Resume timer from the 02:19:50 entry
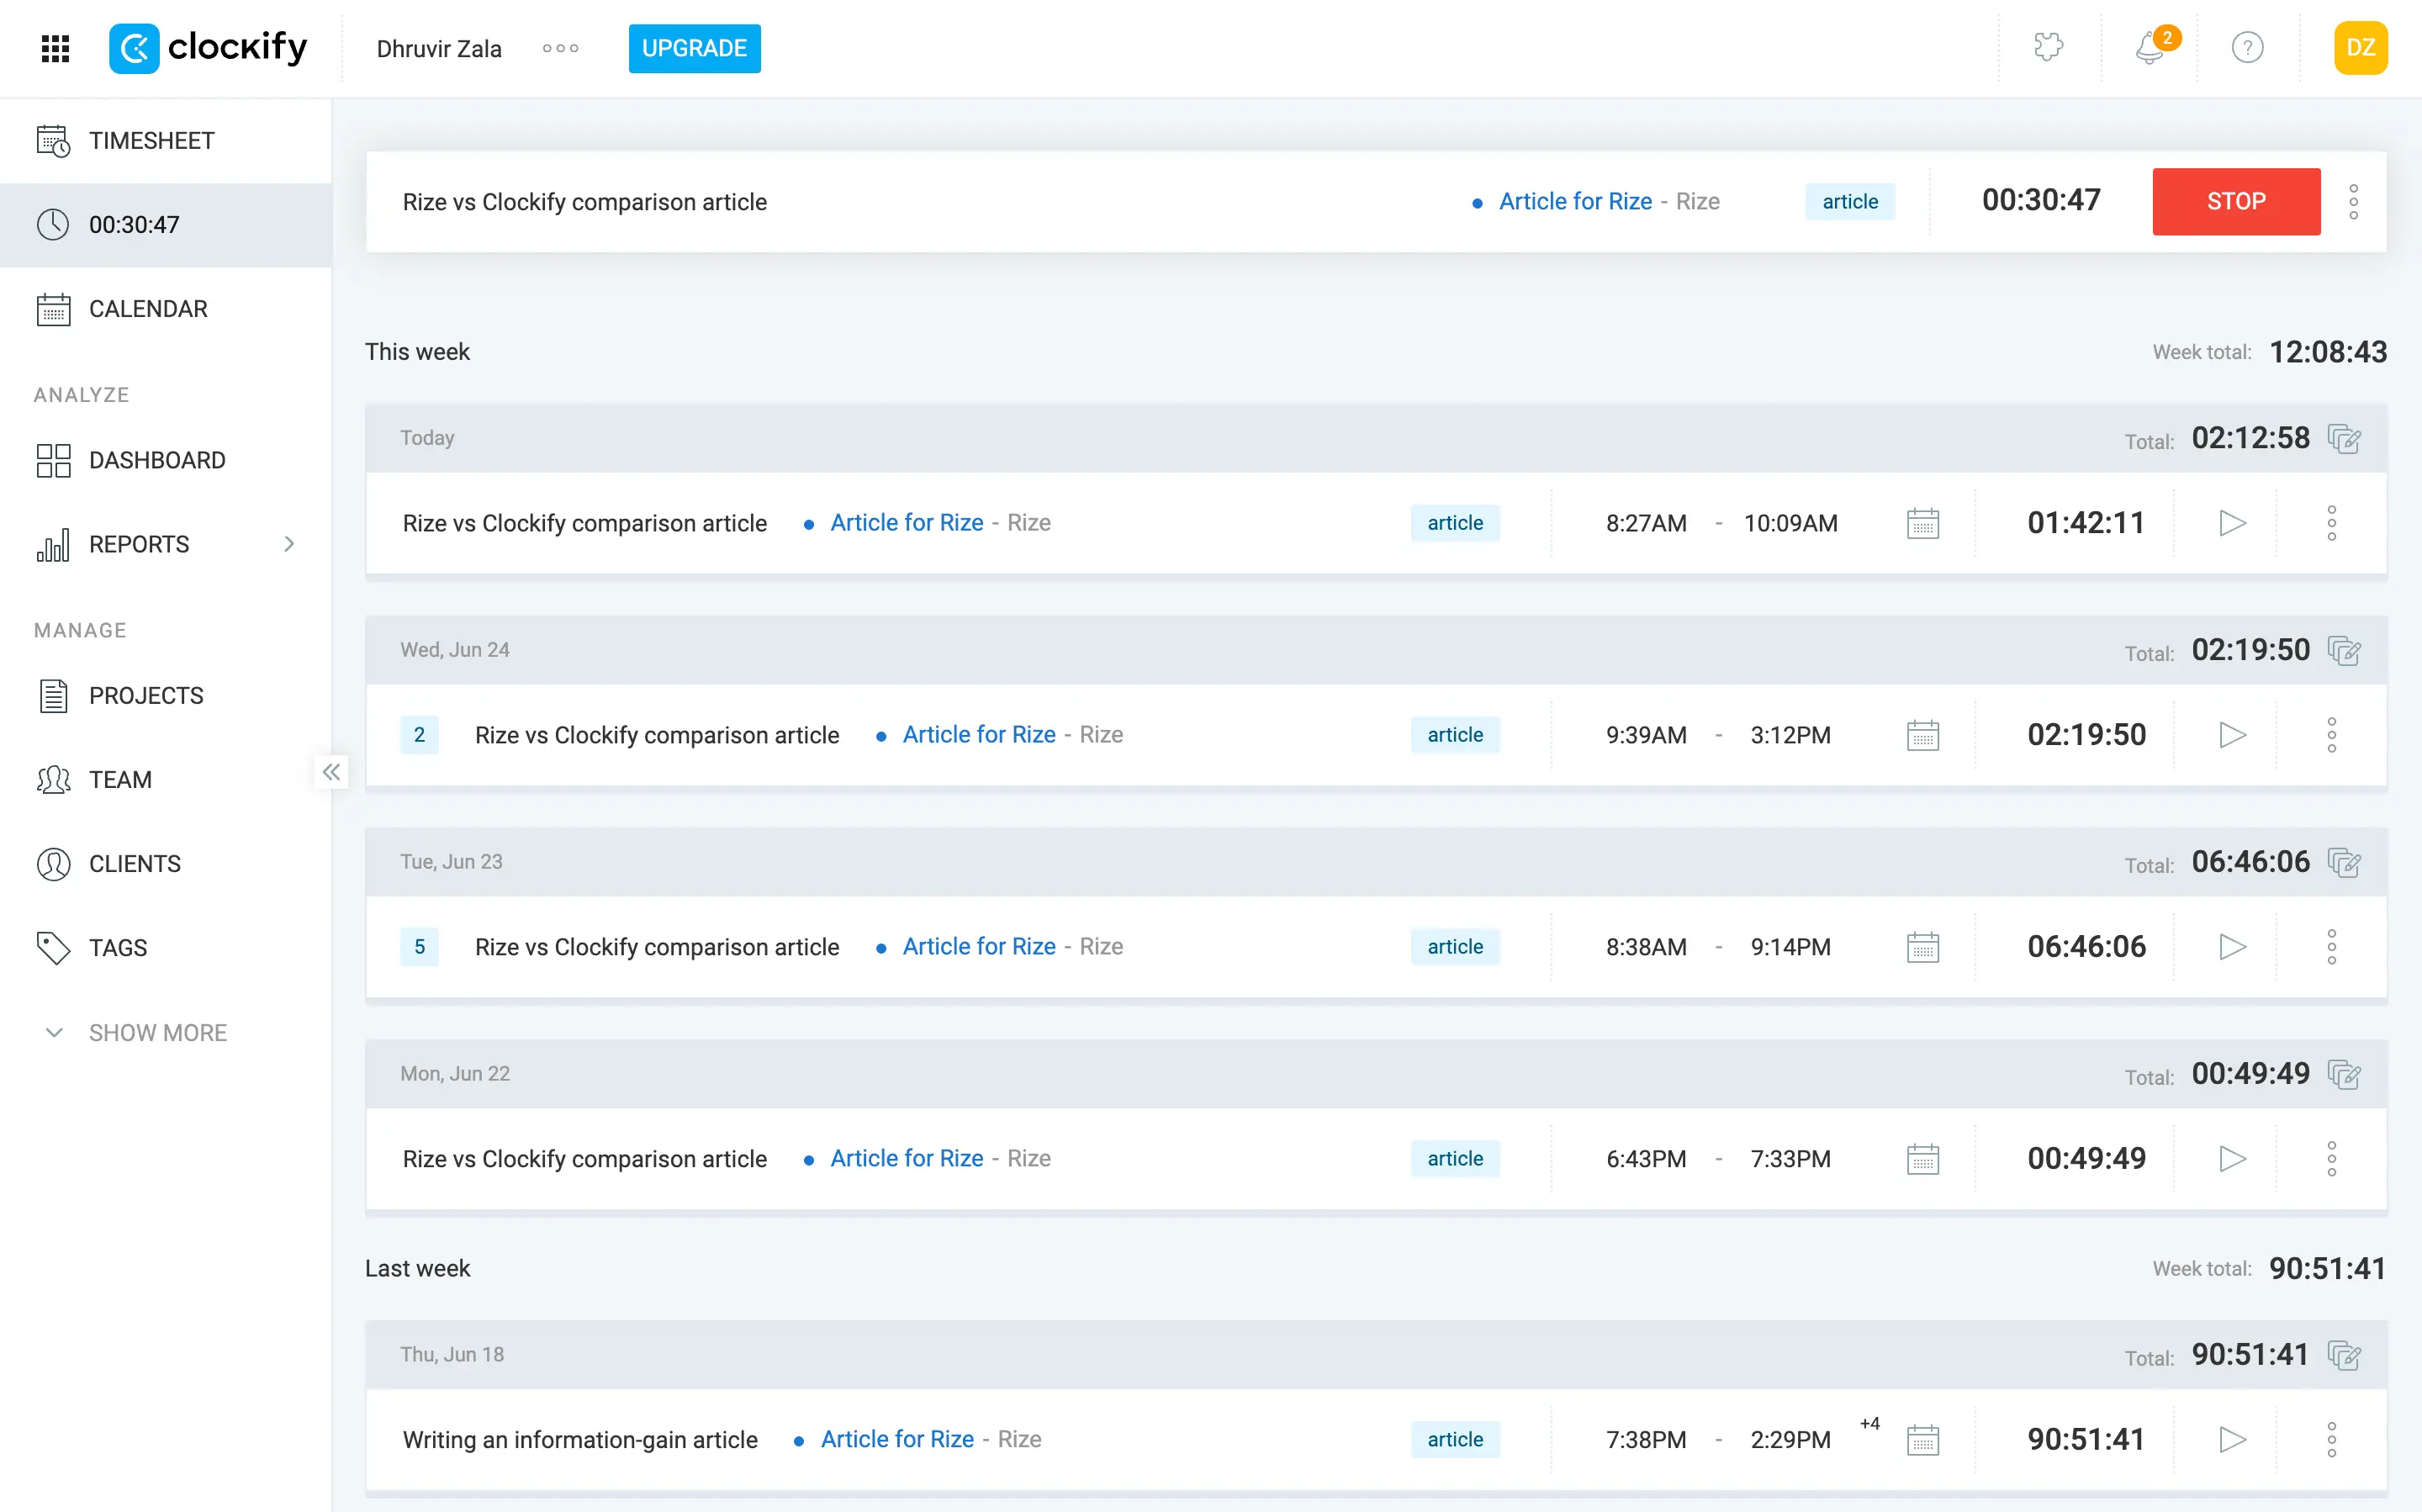 pos(2232,735)
